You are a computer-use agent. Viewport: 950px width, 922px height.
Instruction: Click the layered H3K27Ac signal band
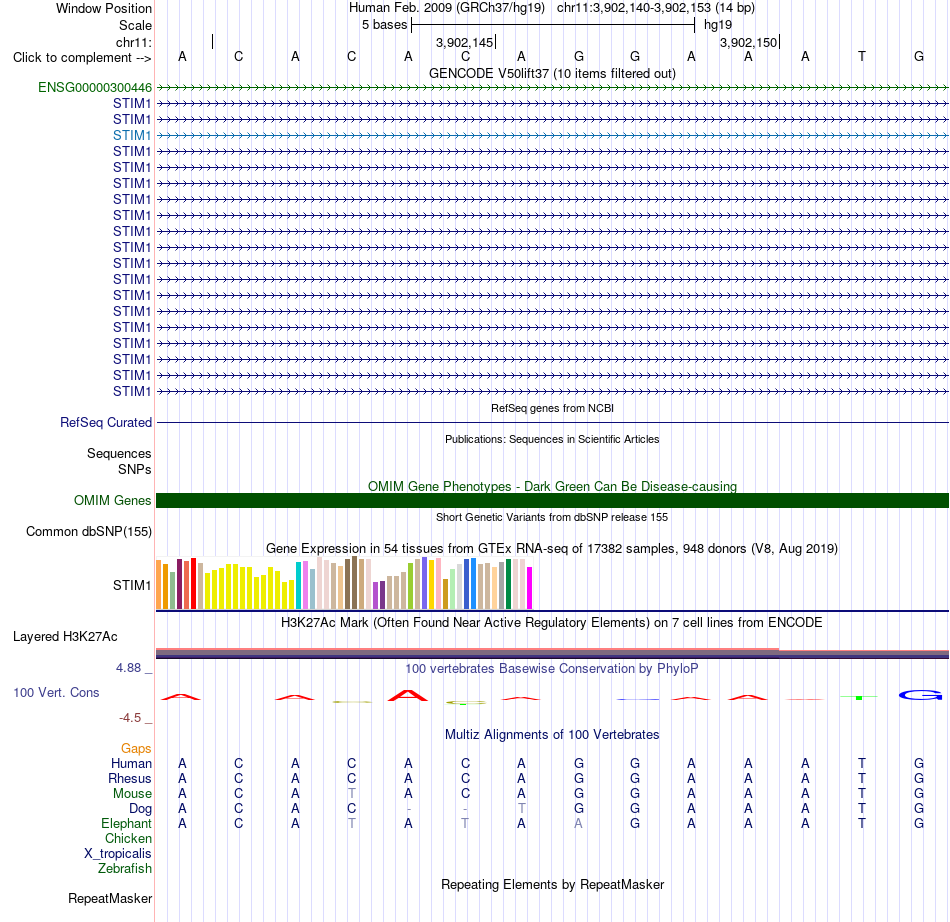(552, 653)
